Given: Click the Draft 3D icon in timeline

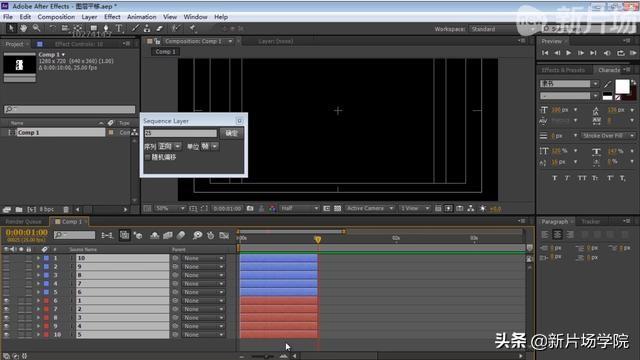Looking at the screenshot, I should click(x=138, y=235).
